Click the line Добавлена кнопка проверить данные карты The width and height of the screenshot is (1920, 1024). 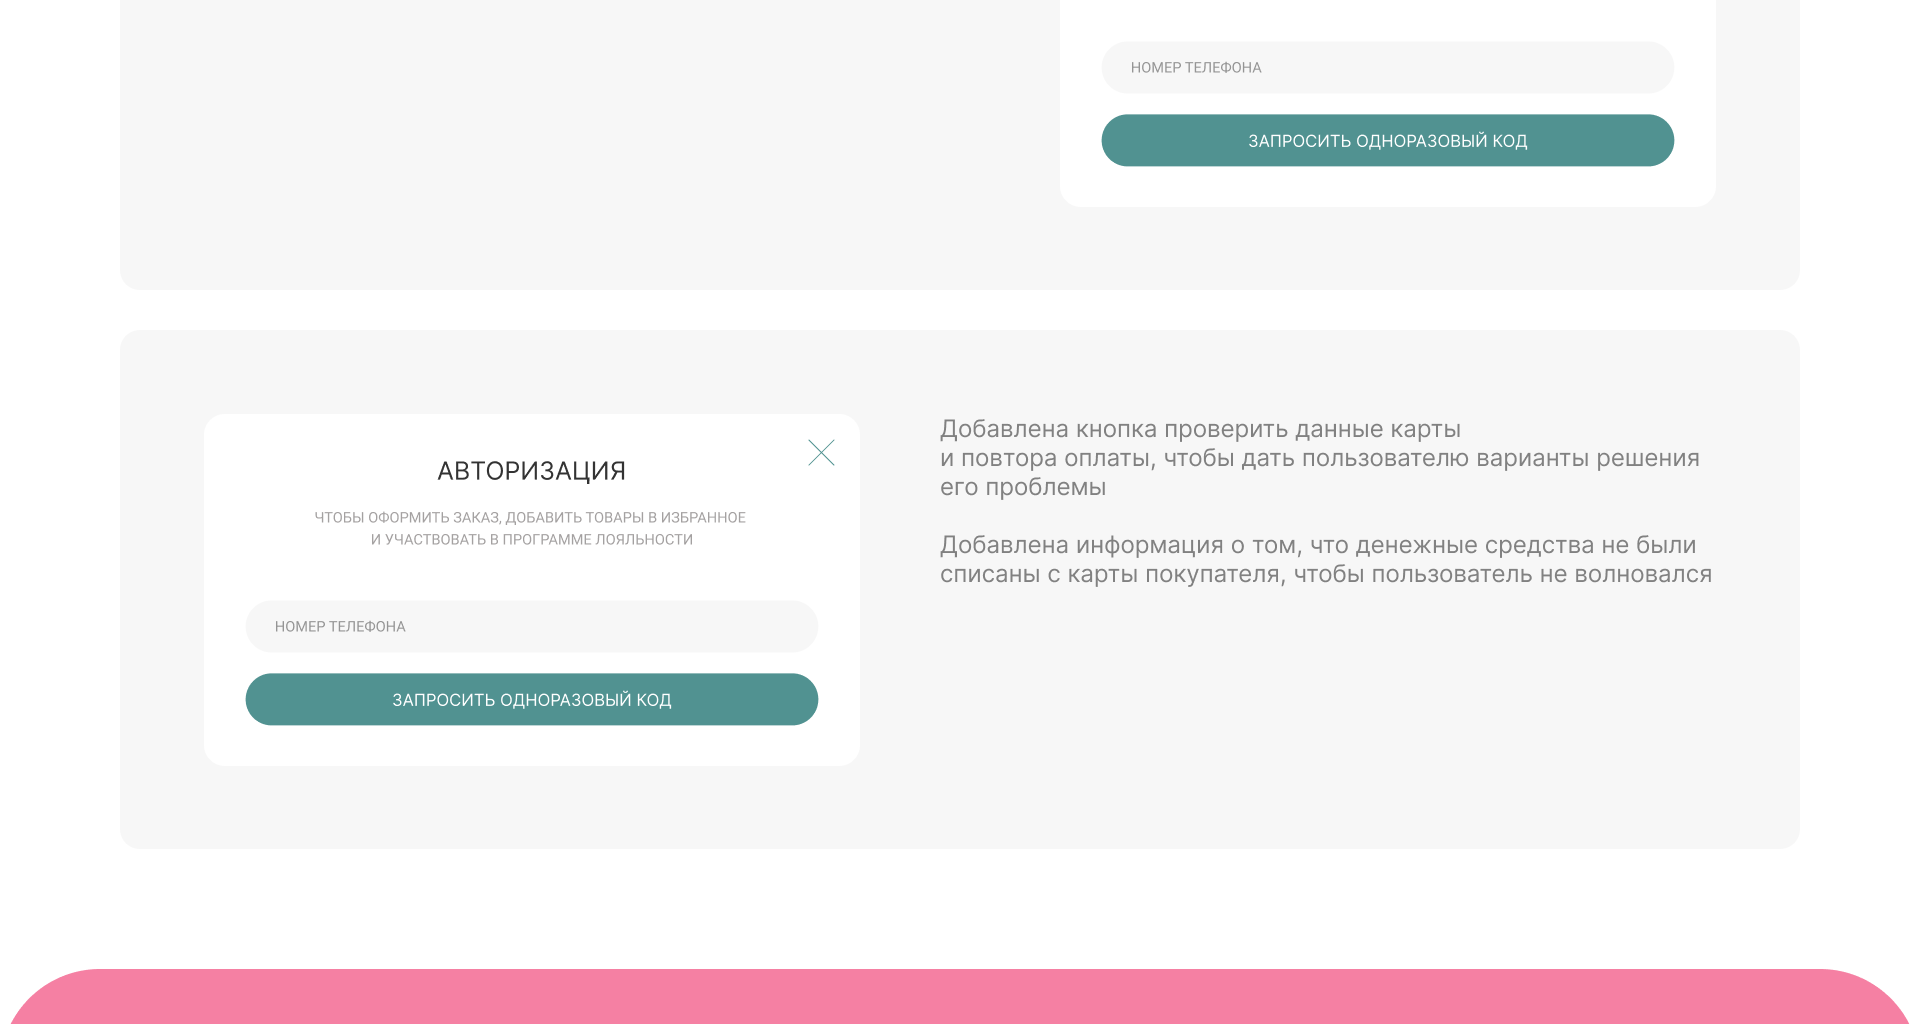[x=1200, y=430]
